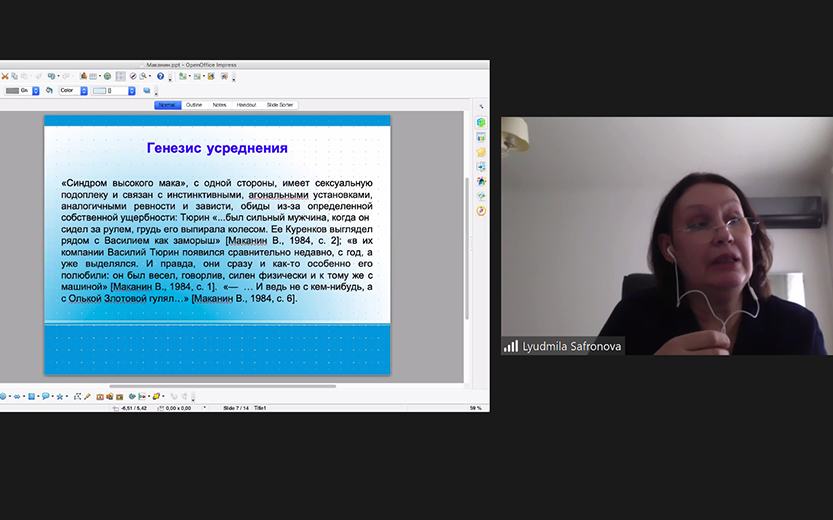The width and height of the screenshot is (833, 520).
Task: Open Slide Layout icon
Action: tap(197, 76)
